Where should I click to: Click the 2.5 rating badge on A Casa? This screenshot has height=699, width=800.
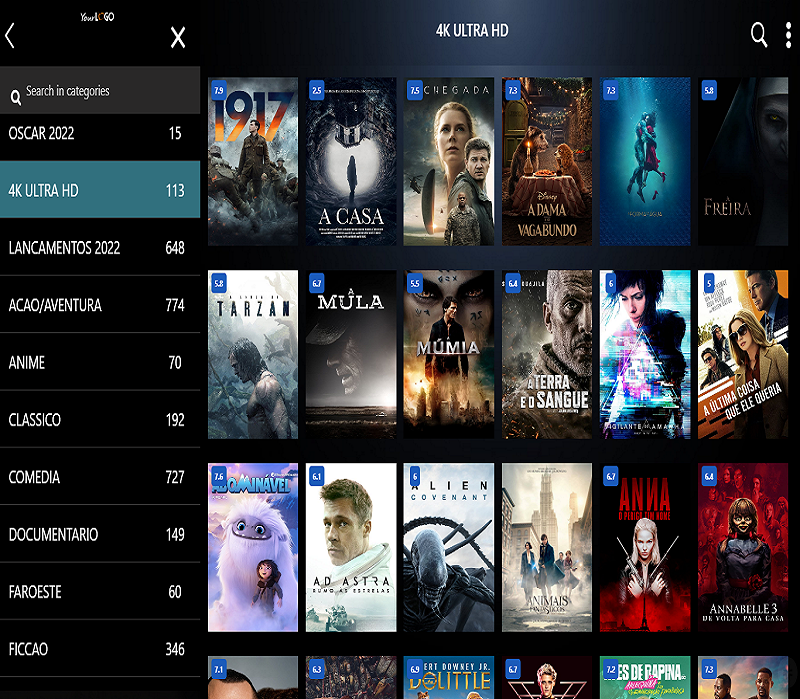point(317,90)
